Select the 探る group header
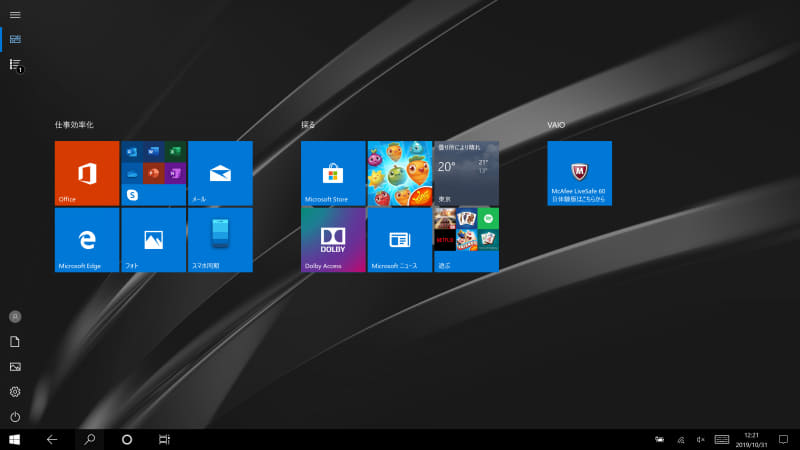This screenshot has height=450, width=800. click(x=308, y=124)
